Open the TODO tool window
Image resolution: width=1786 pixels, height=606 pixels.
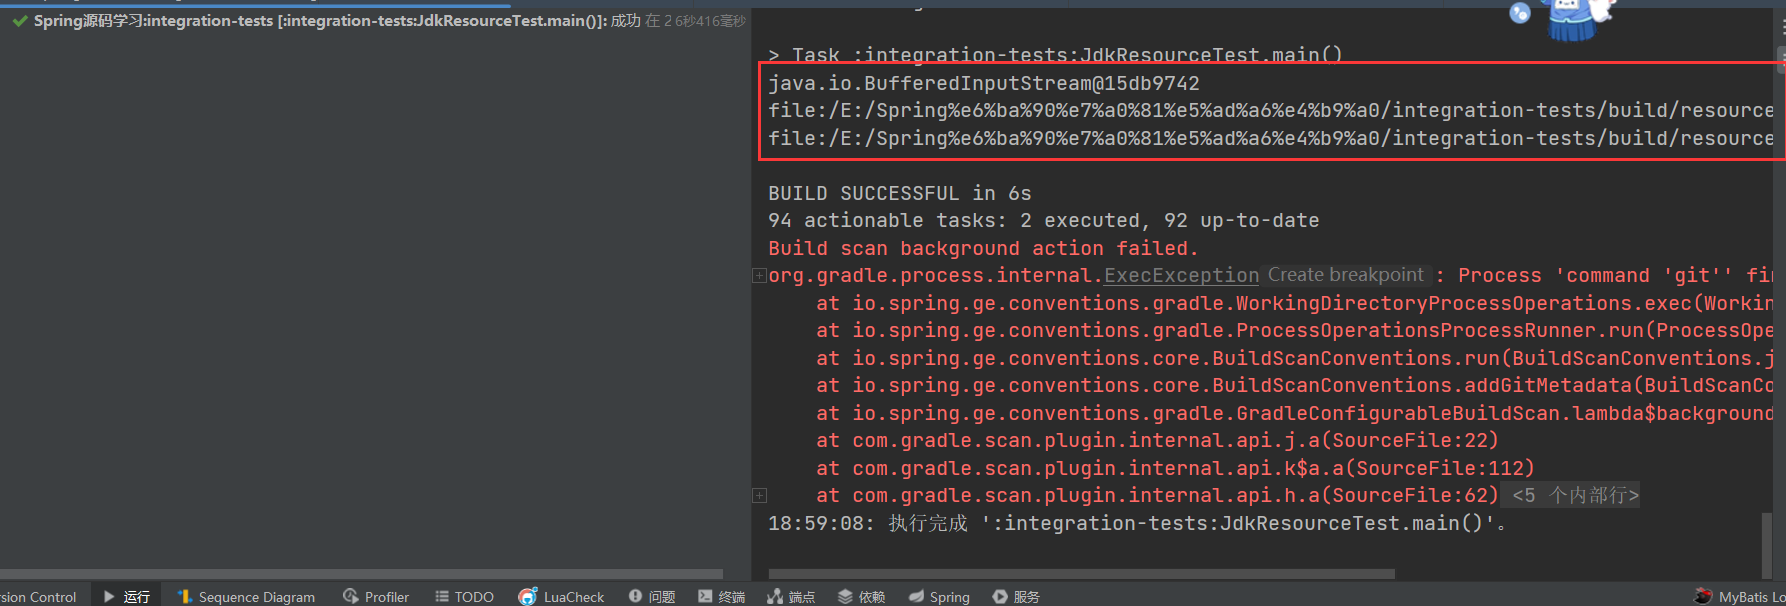tap(464, 596)
